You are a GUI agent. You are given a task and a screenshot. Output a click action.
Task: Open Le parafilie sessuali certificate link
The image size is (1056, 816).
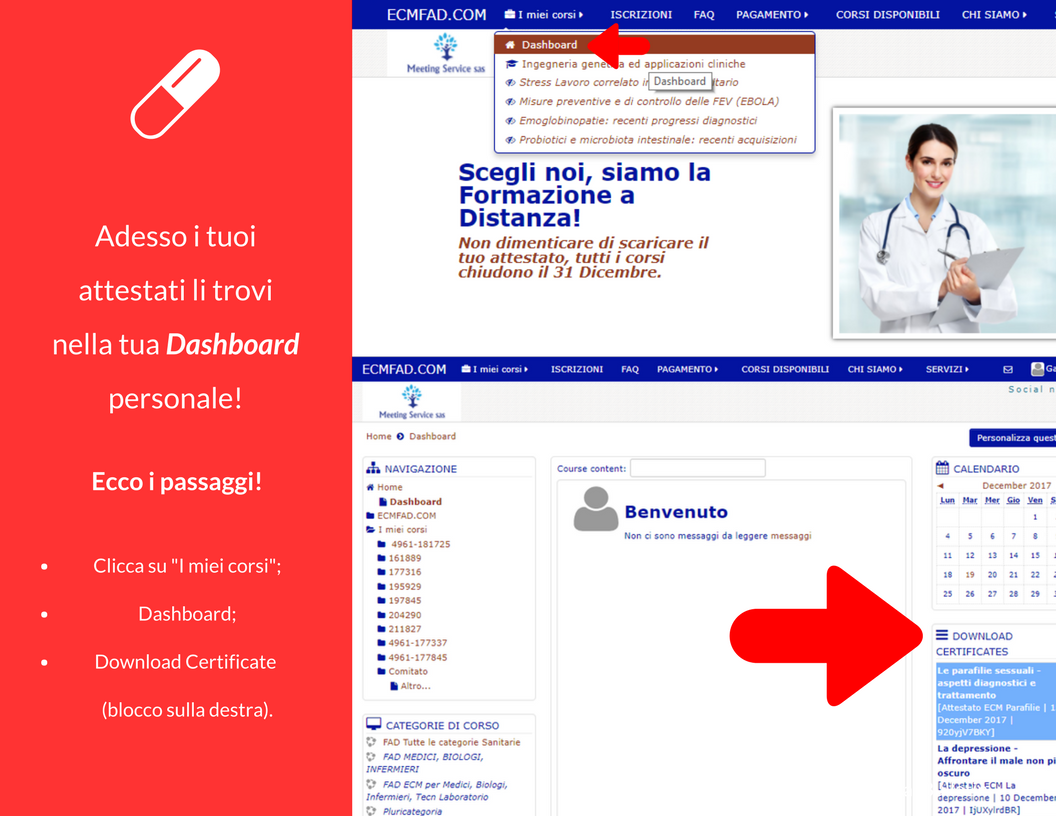tap(996, 701)
